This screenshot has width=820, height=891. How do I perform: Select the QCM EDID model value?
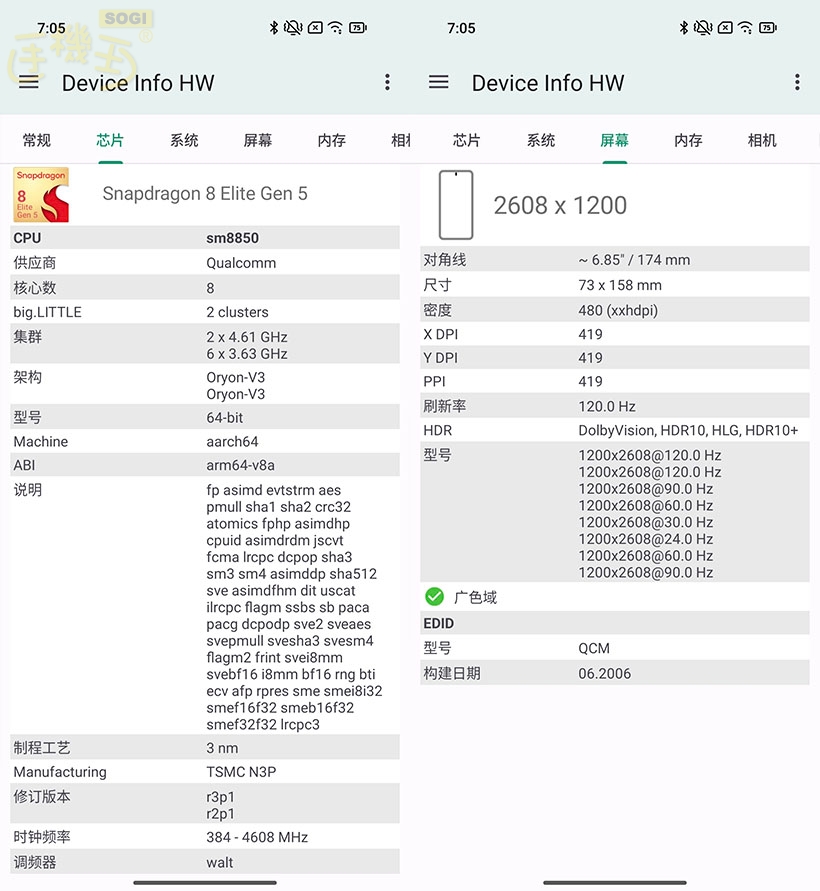click(x=594, y=648)
